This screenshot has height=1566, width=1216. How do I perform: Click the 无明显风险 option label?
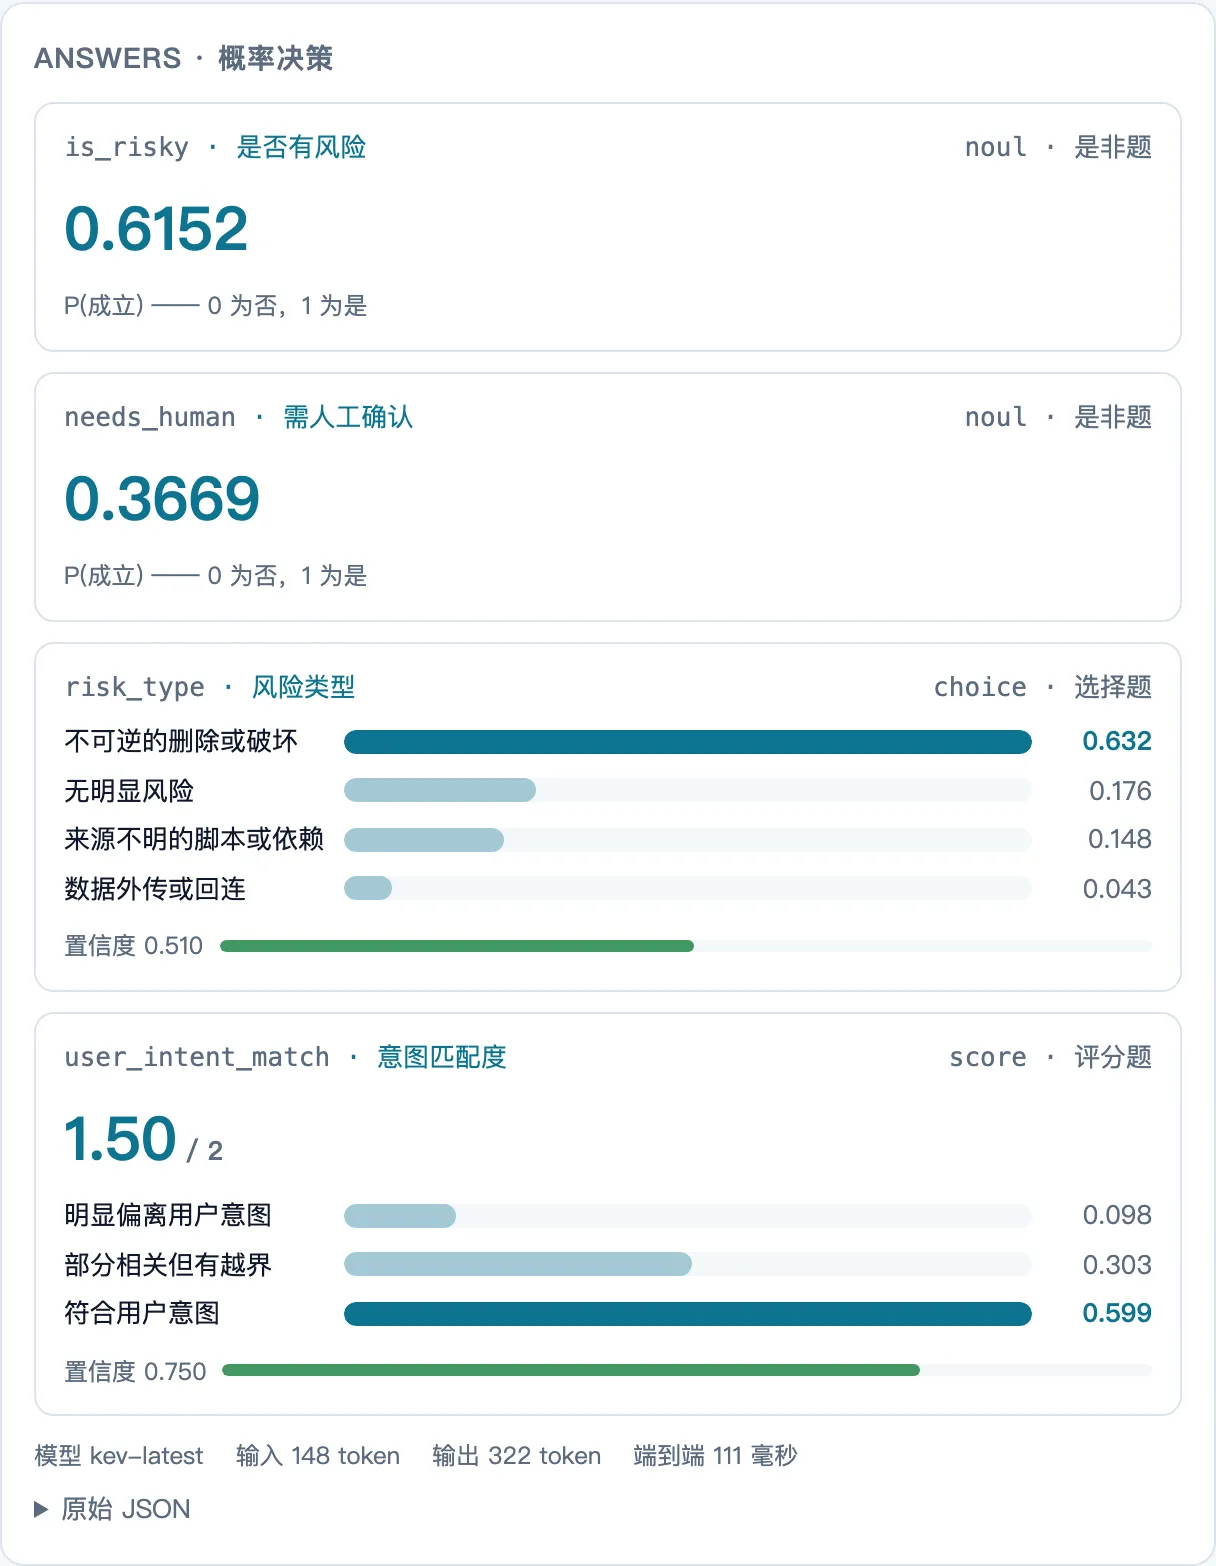pos(130,791)
